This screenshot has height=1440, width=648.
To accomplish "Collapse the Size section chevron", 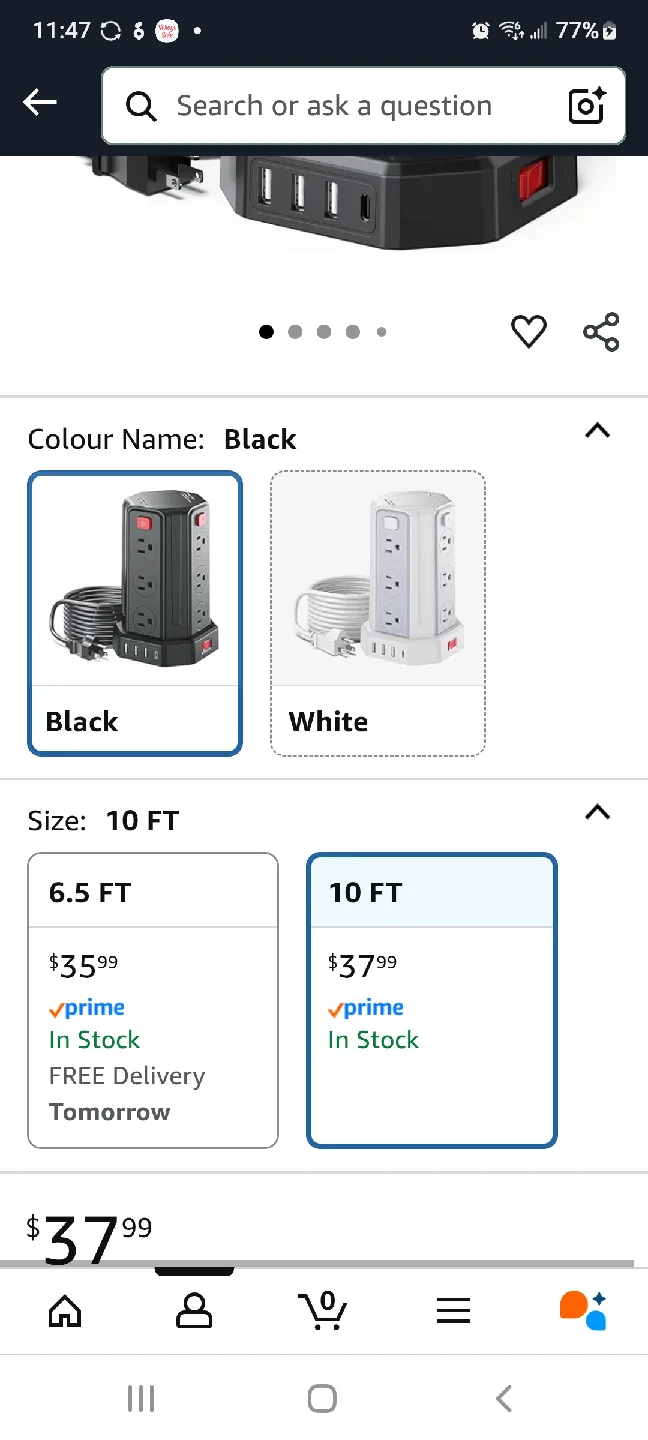I will click(x=597, y=812).
